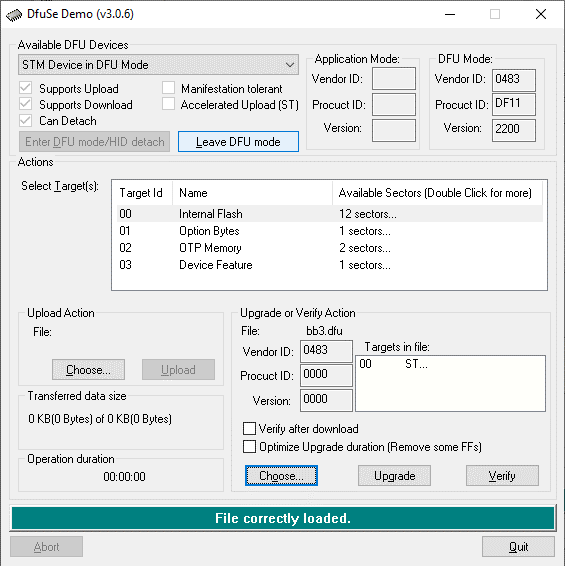This screenshot has width=565, height=566.
Task: Open the Available DFU Devices dropdown
Action: [x=158, y=65]
